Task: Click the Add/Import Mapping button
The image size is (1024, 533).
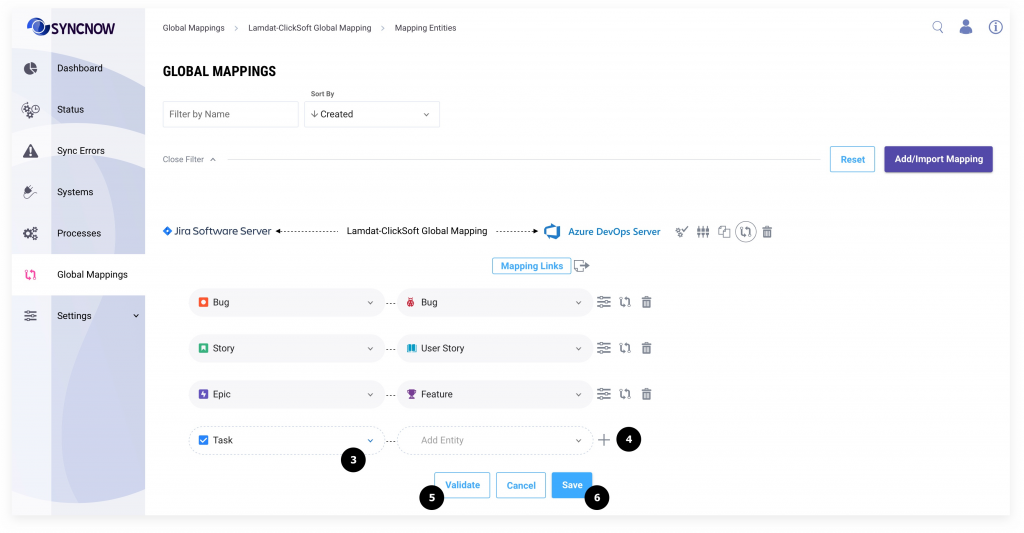Action: pos(938,159)
